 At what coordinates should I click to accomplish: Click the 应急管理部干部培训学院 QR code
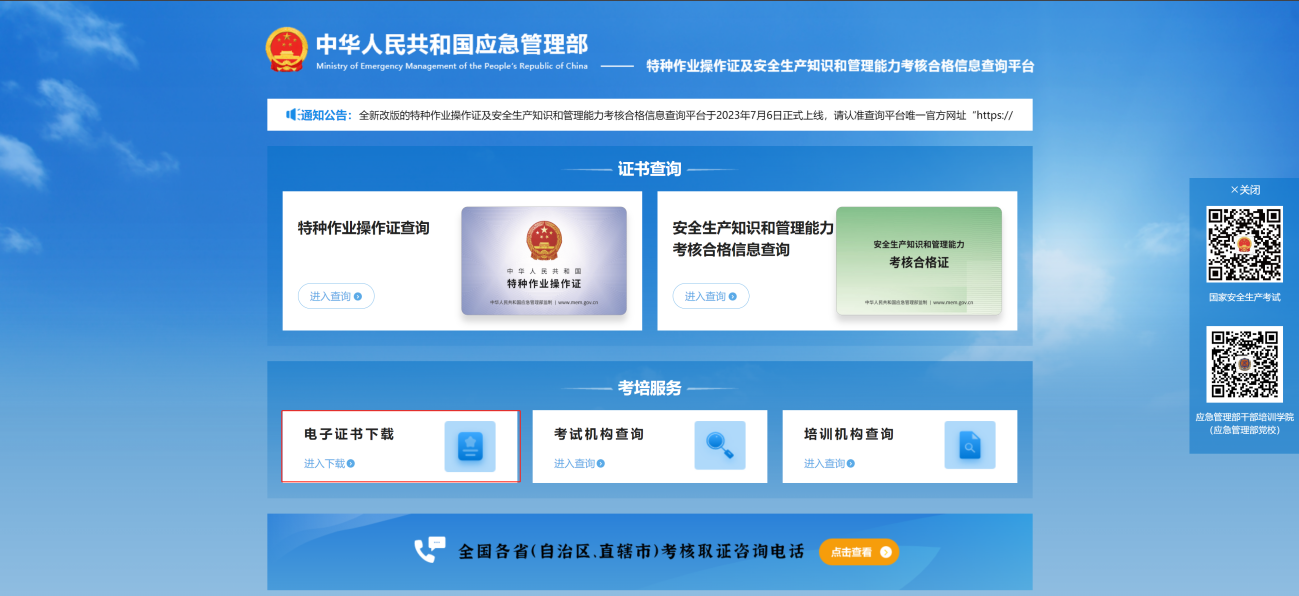[1244, 364]
